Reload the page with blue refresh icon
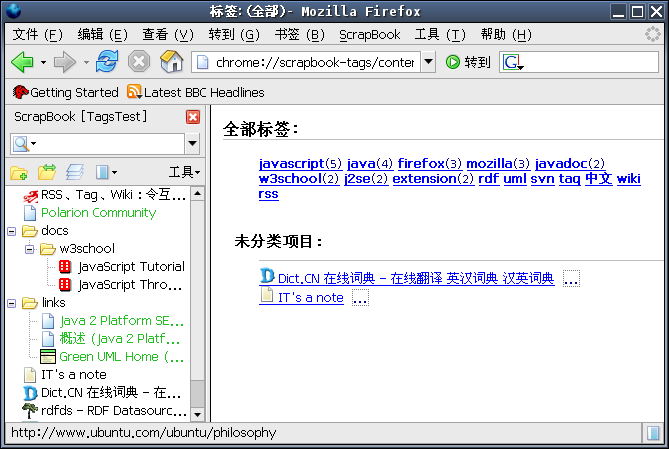 107,61
